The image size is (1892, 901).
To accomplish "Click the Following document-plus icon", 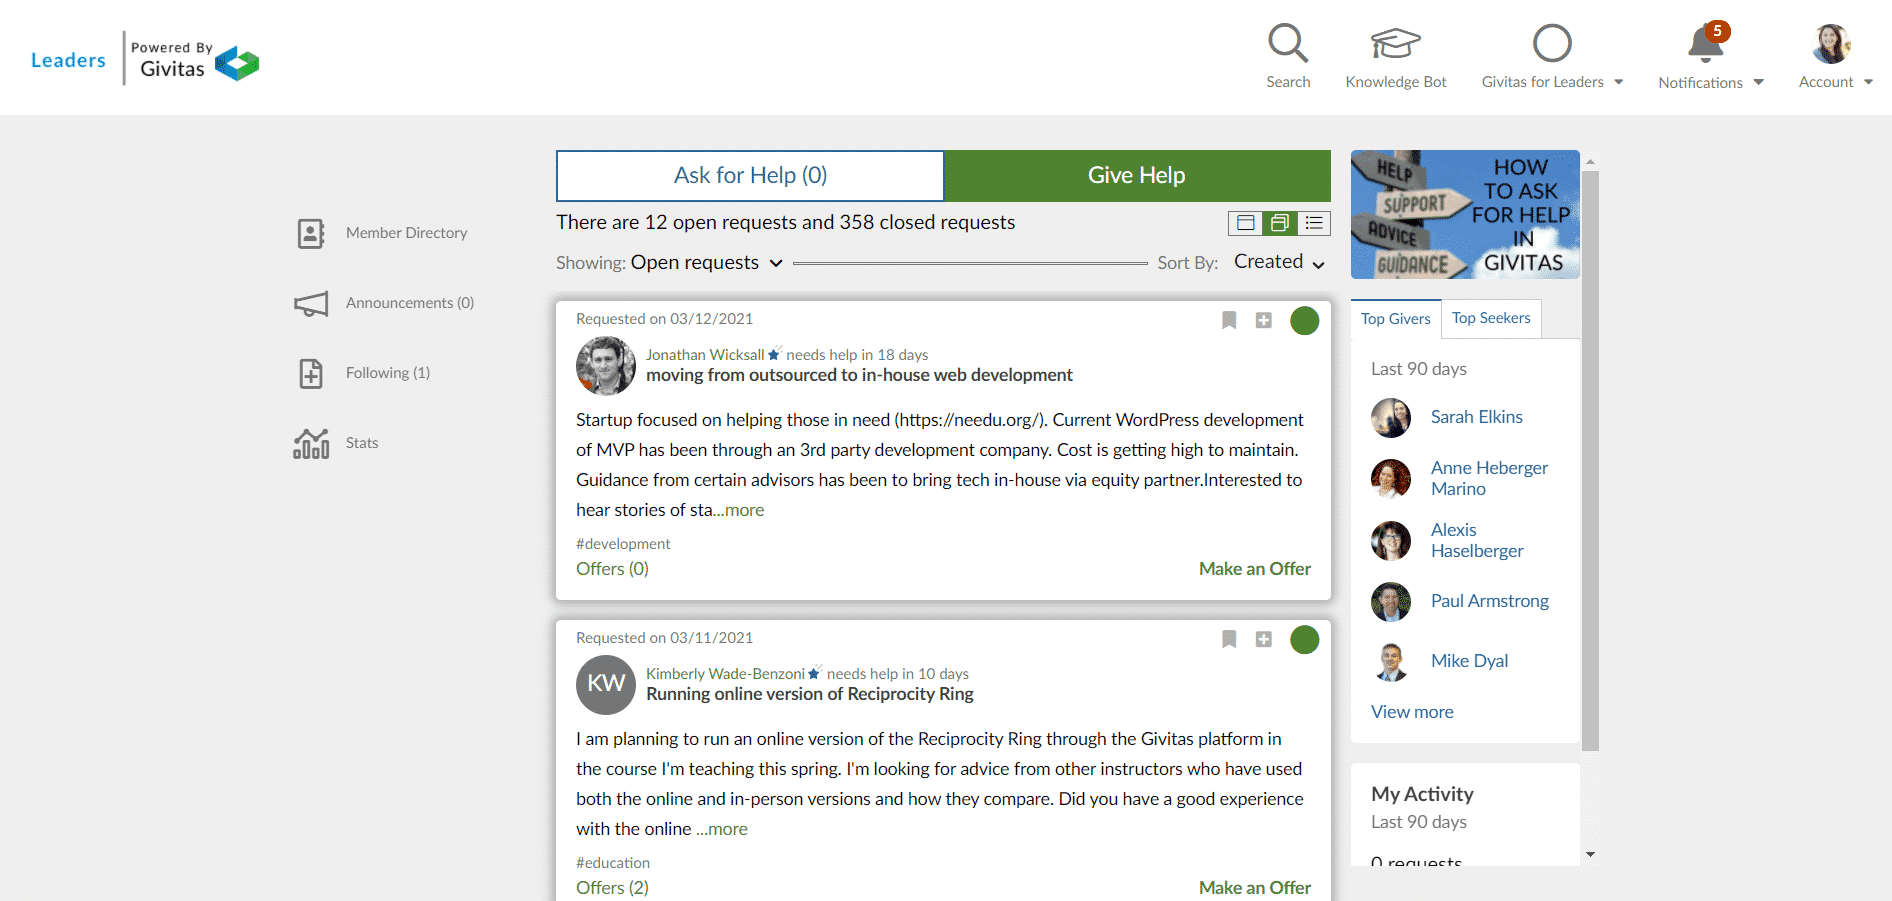I will pyautogui.click(x=311, y=373).
